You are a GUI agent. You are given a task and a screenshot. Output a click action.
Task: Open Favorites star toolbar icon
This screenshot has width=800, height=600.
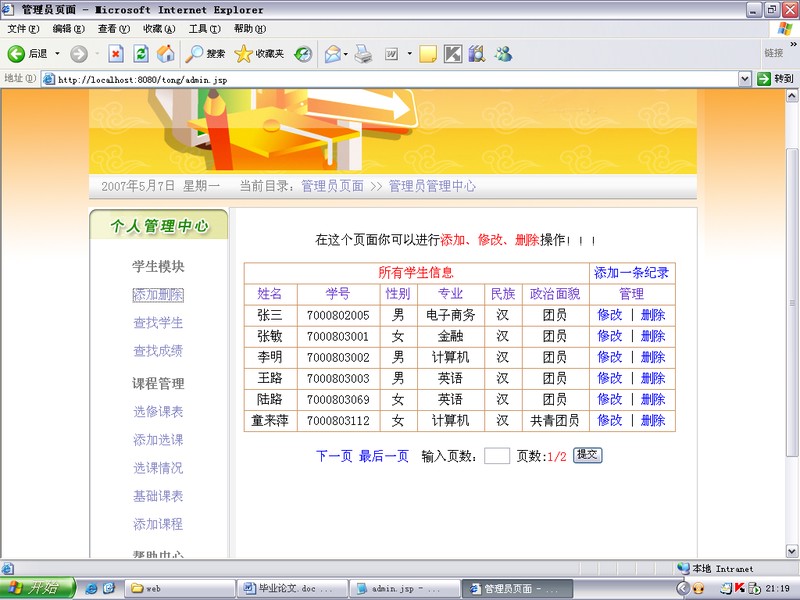(243, 54)
